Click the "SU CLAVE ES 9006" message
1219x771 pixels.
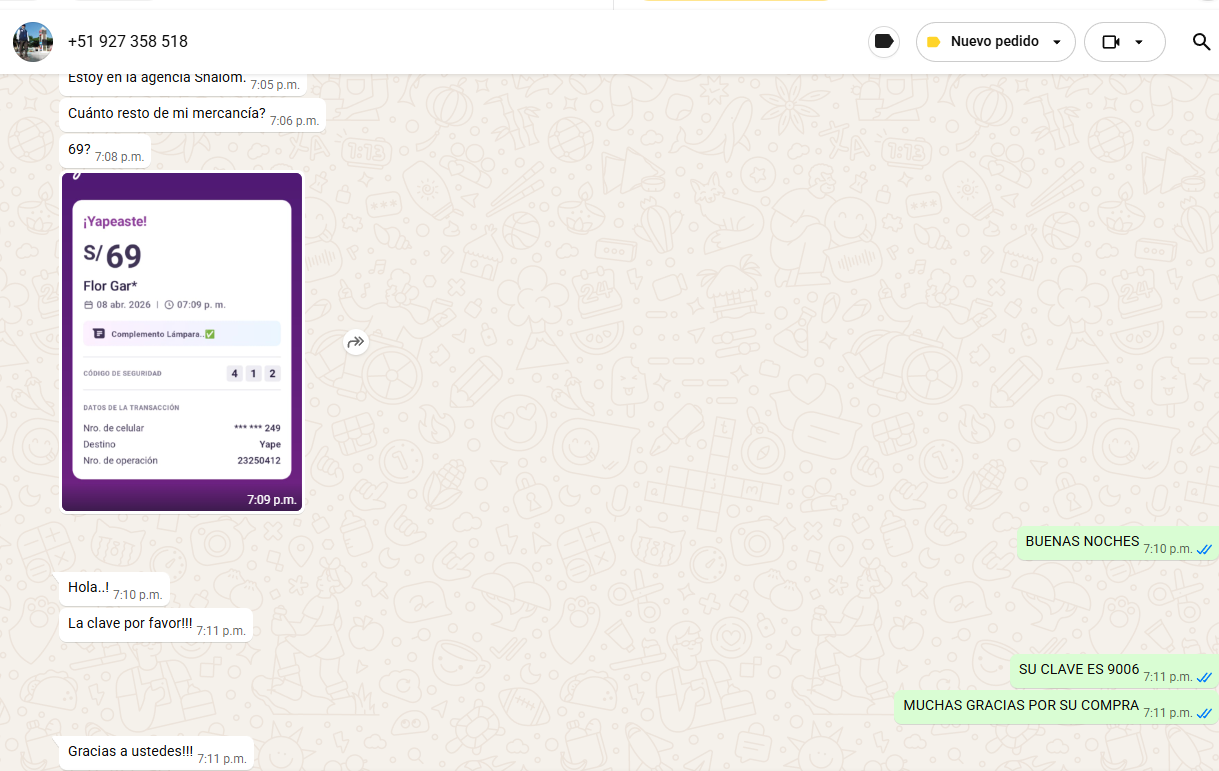(1079, 670)
